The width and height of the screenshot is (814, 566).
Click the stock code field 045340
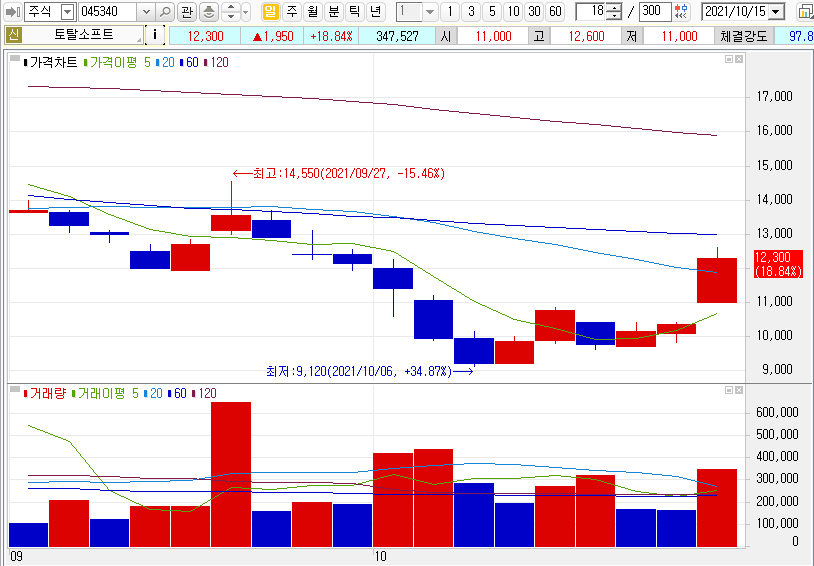[107, 11]
